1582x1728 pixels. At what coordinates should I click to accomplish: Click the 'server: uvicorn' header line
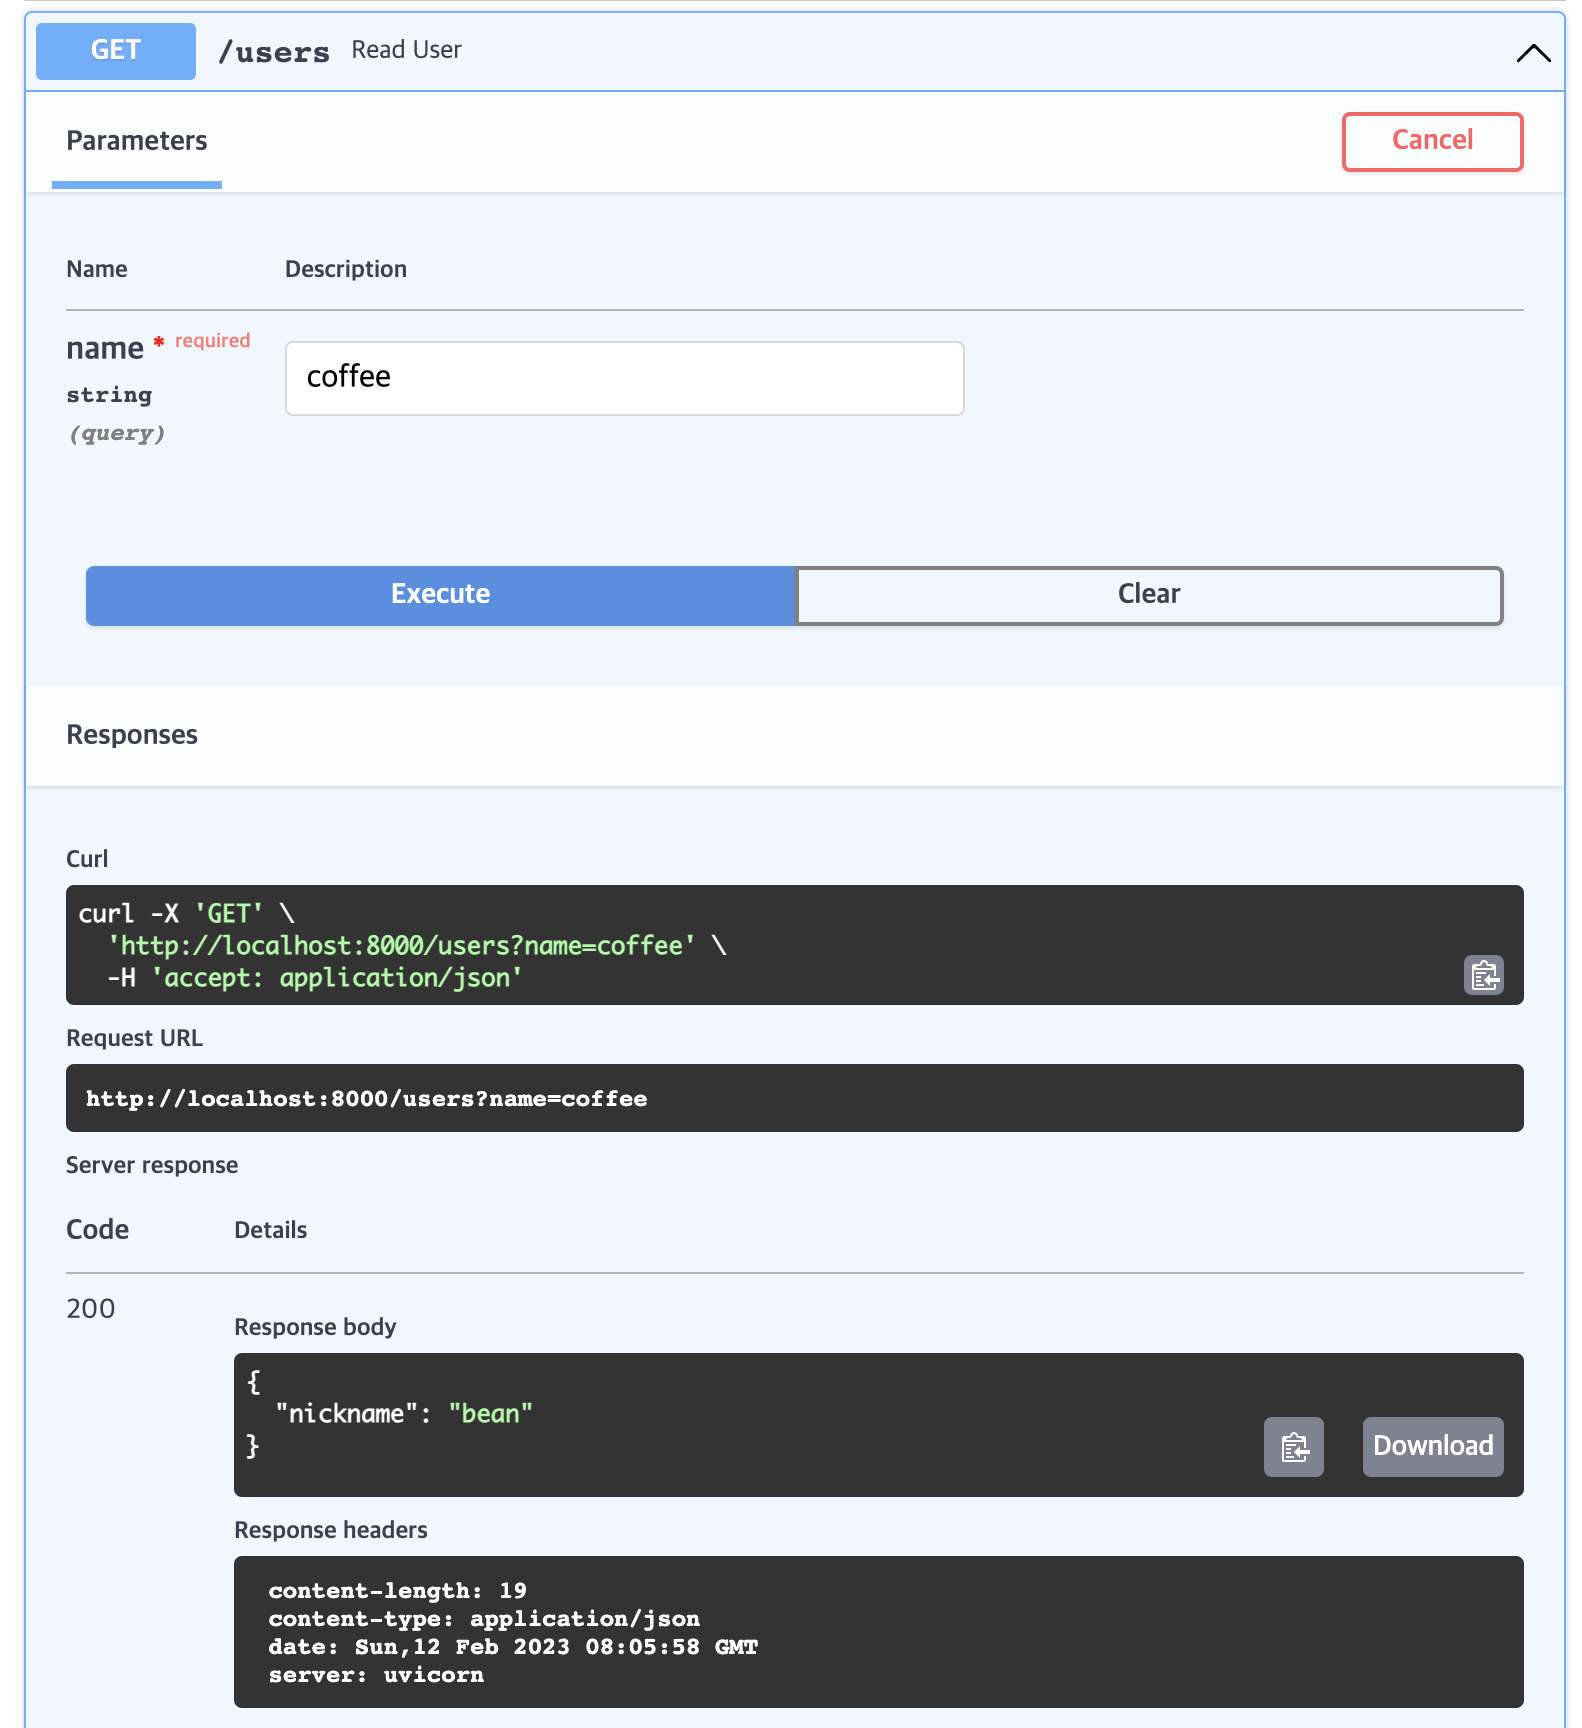point(376,1675)
